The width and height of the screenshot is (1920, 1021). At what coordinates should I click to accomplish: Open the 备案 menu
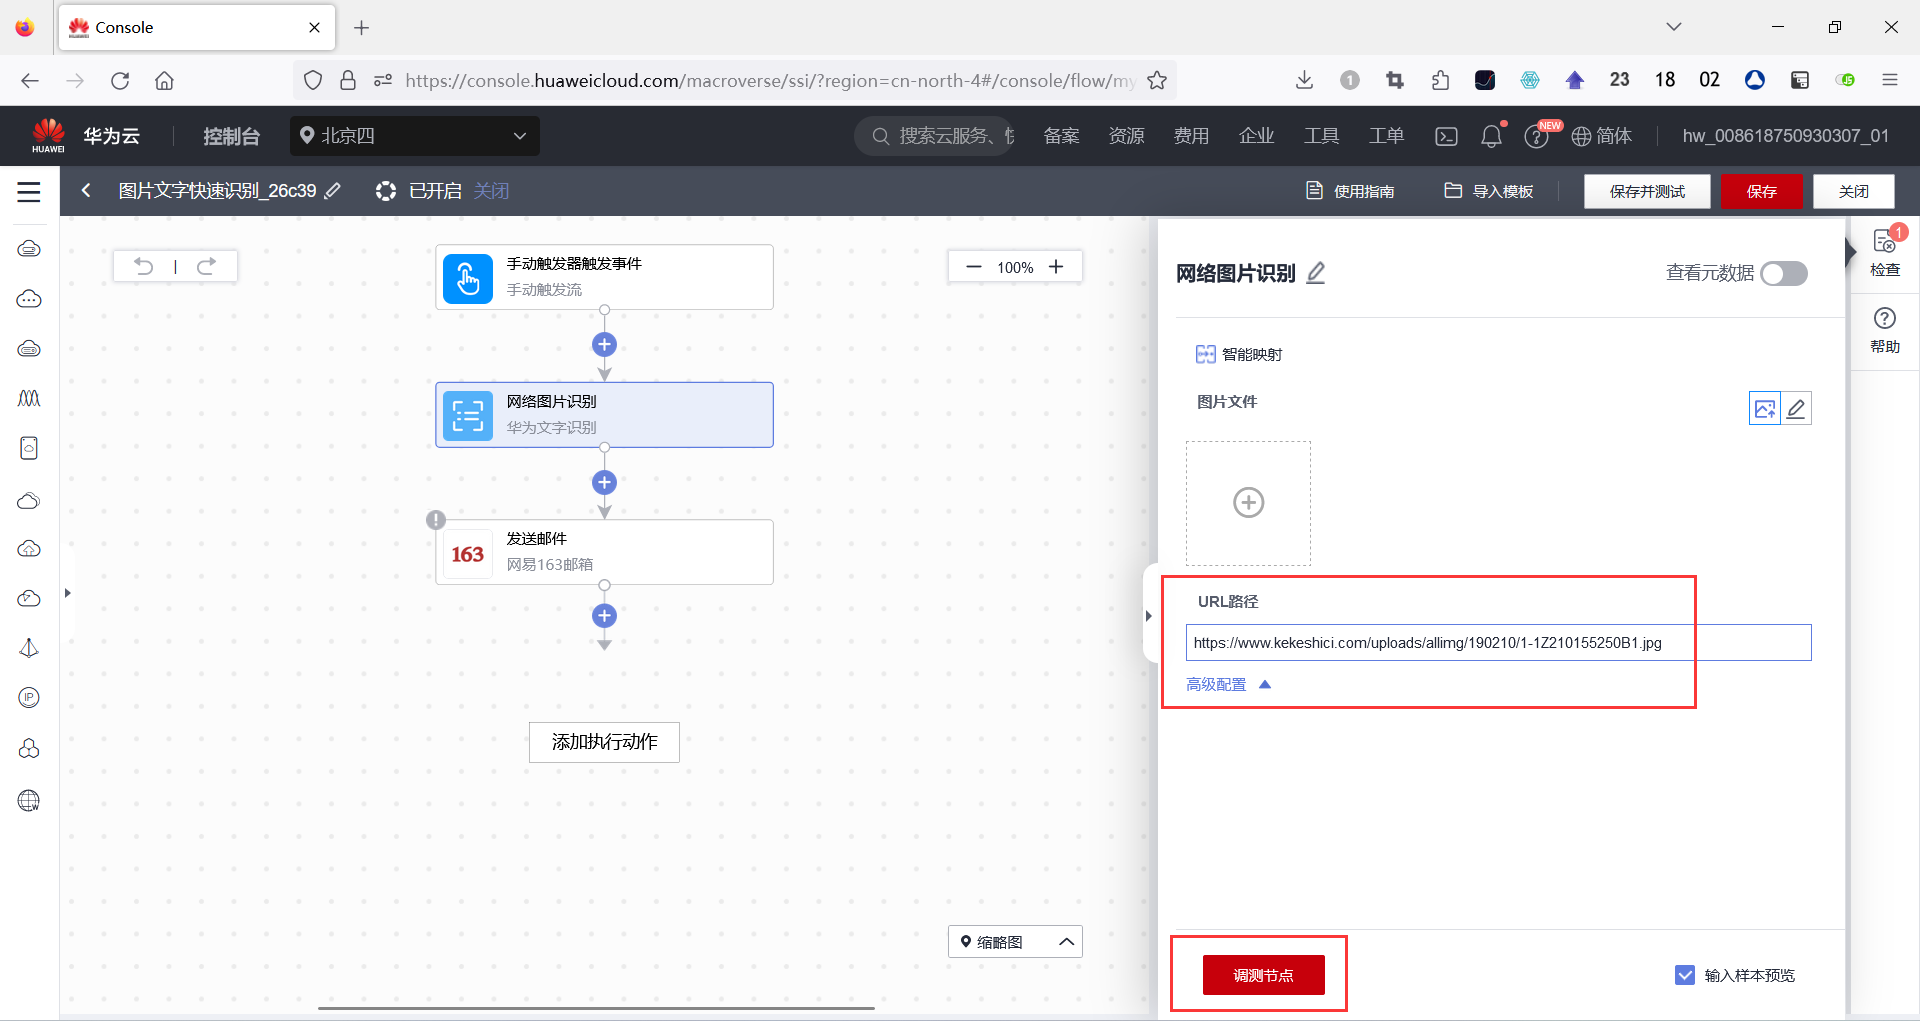1061,136
